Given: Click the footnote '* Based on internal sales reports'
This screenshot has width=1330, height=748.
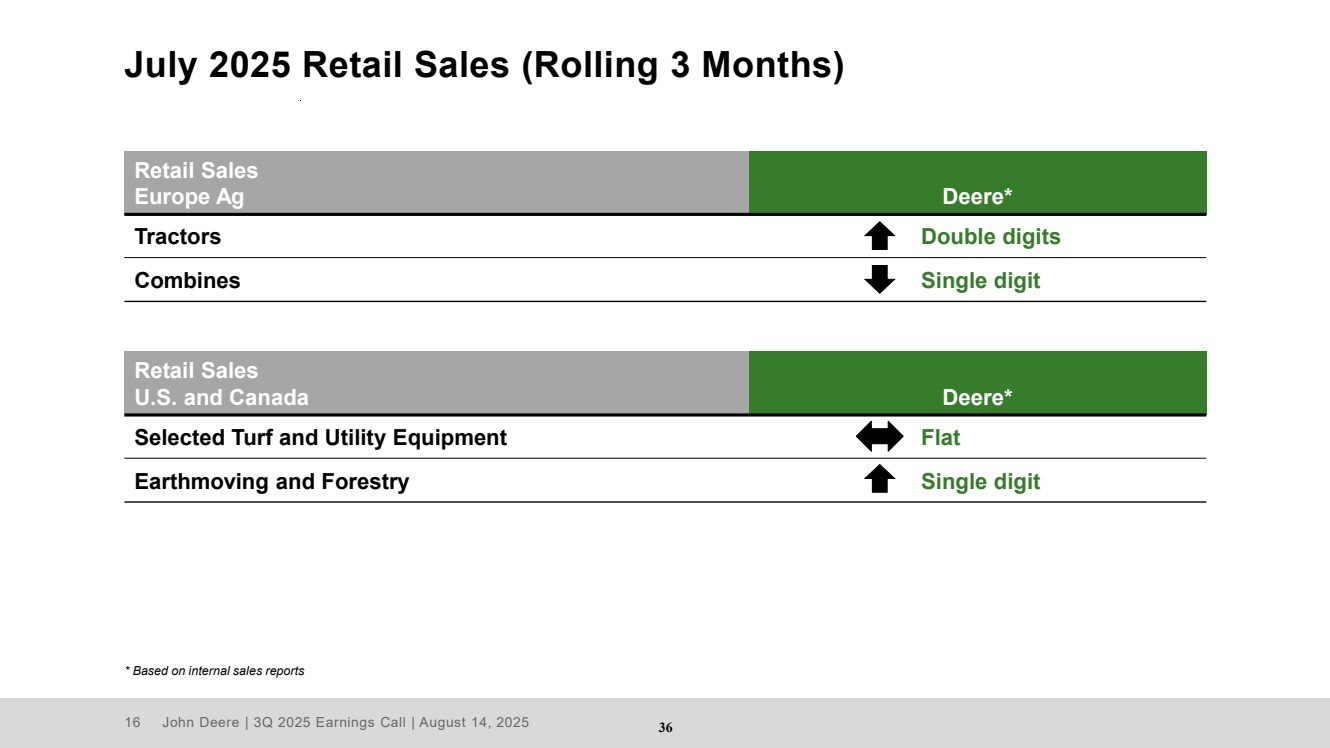Looking at the screenshot, I should tap(214, 671).
